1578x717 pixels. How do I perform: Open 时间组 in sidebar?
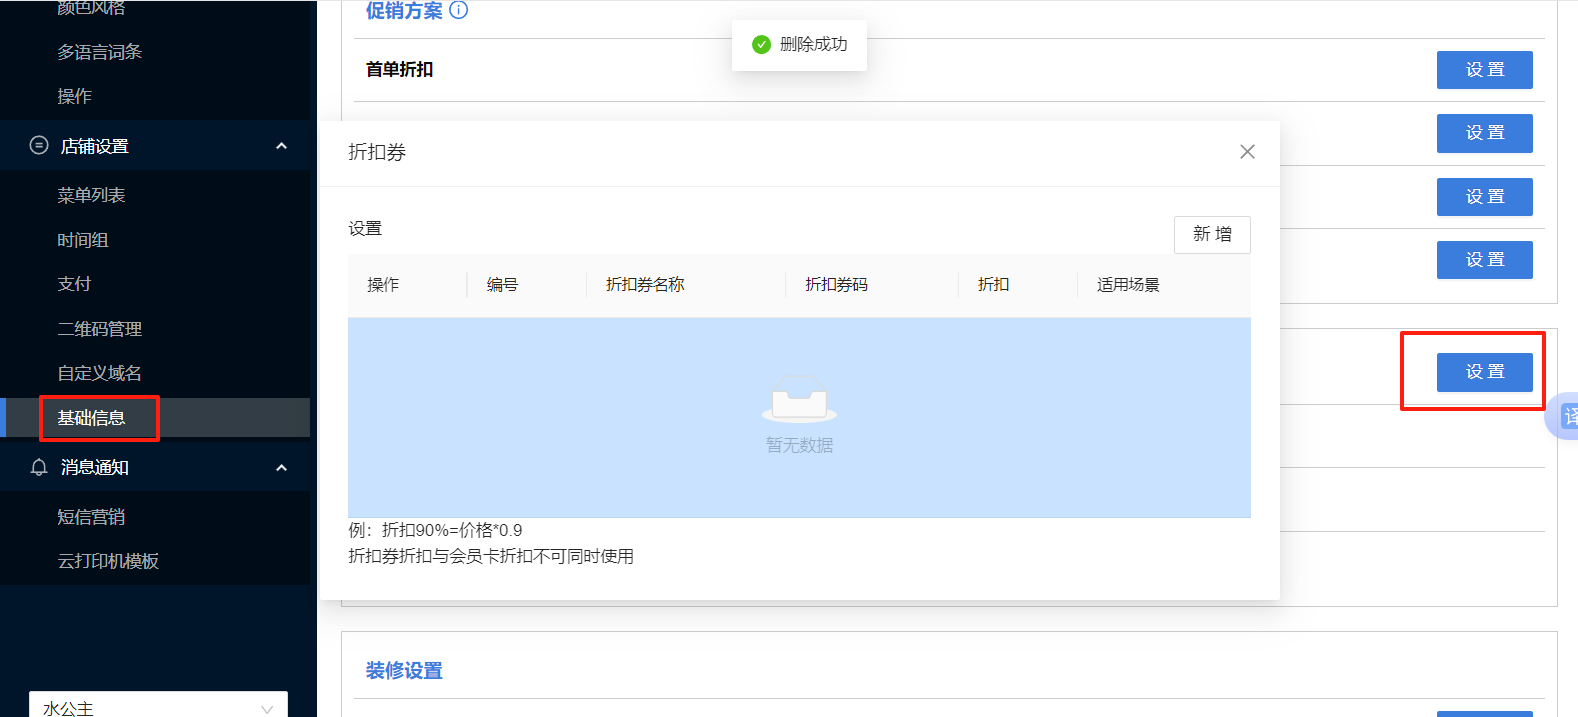pyautogui.click(x=83, y=240)
